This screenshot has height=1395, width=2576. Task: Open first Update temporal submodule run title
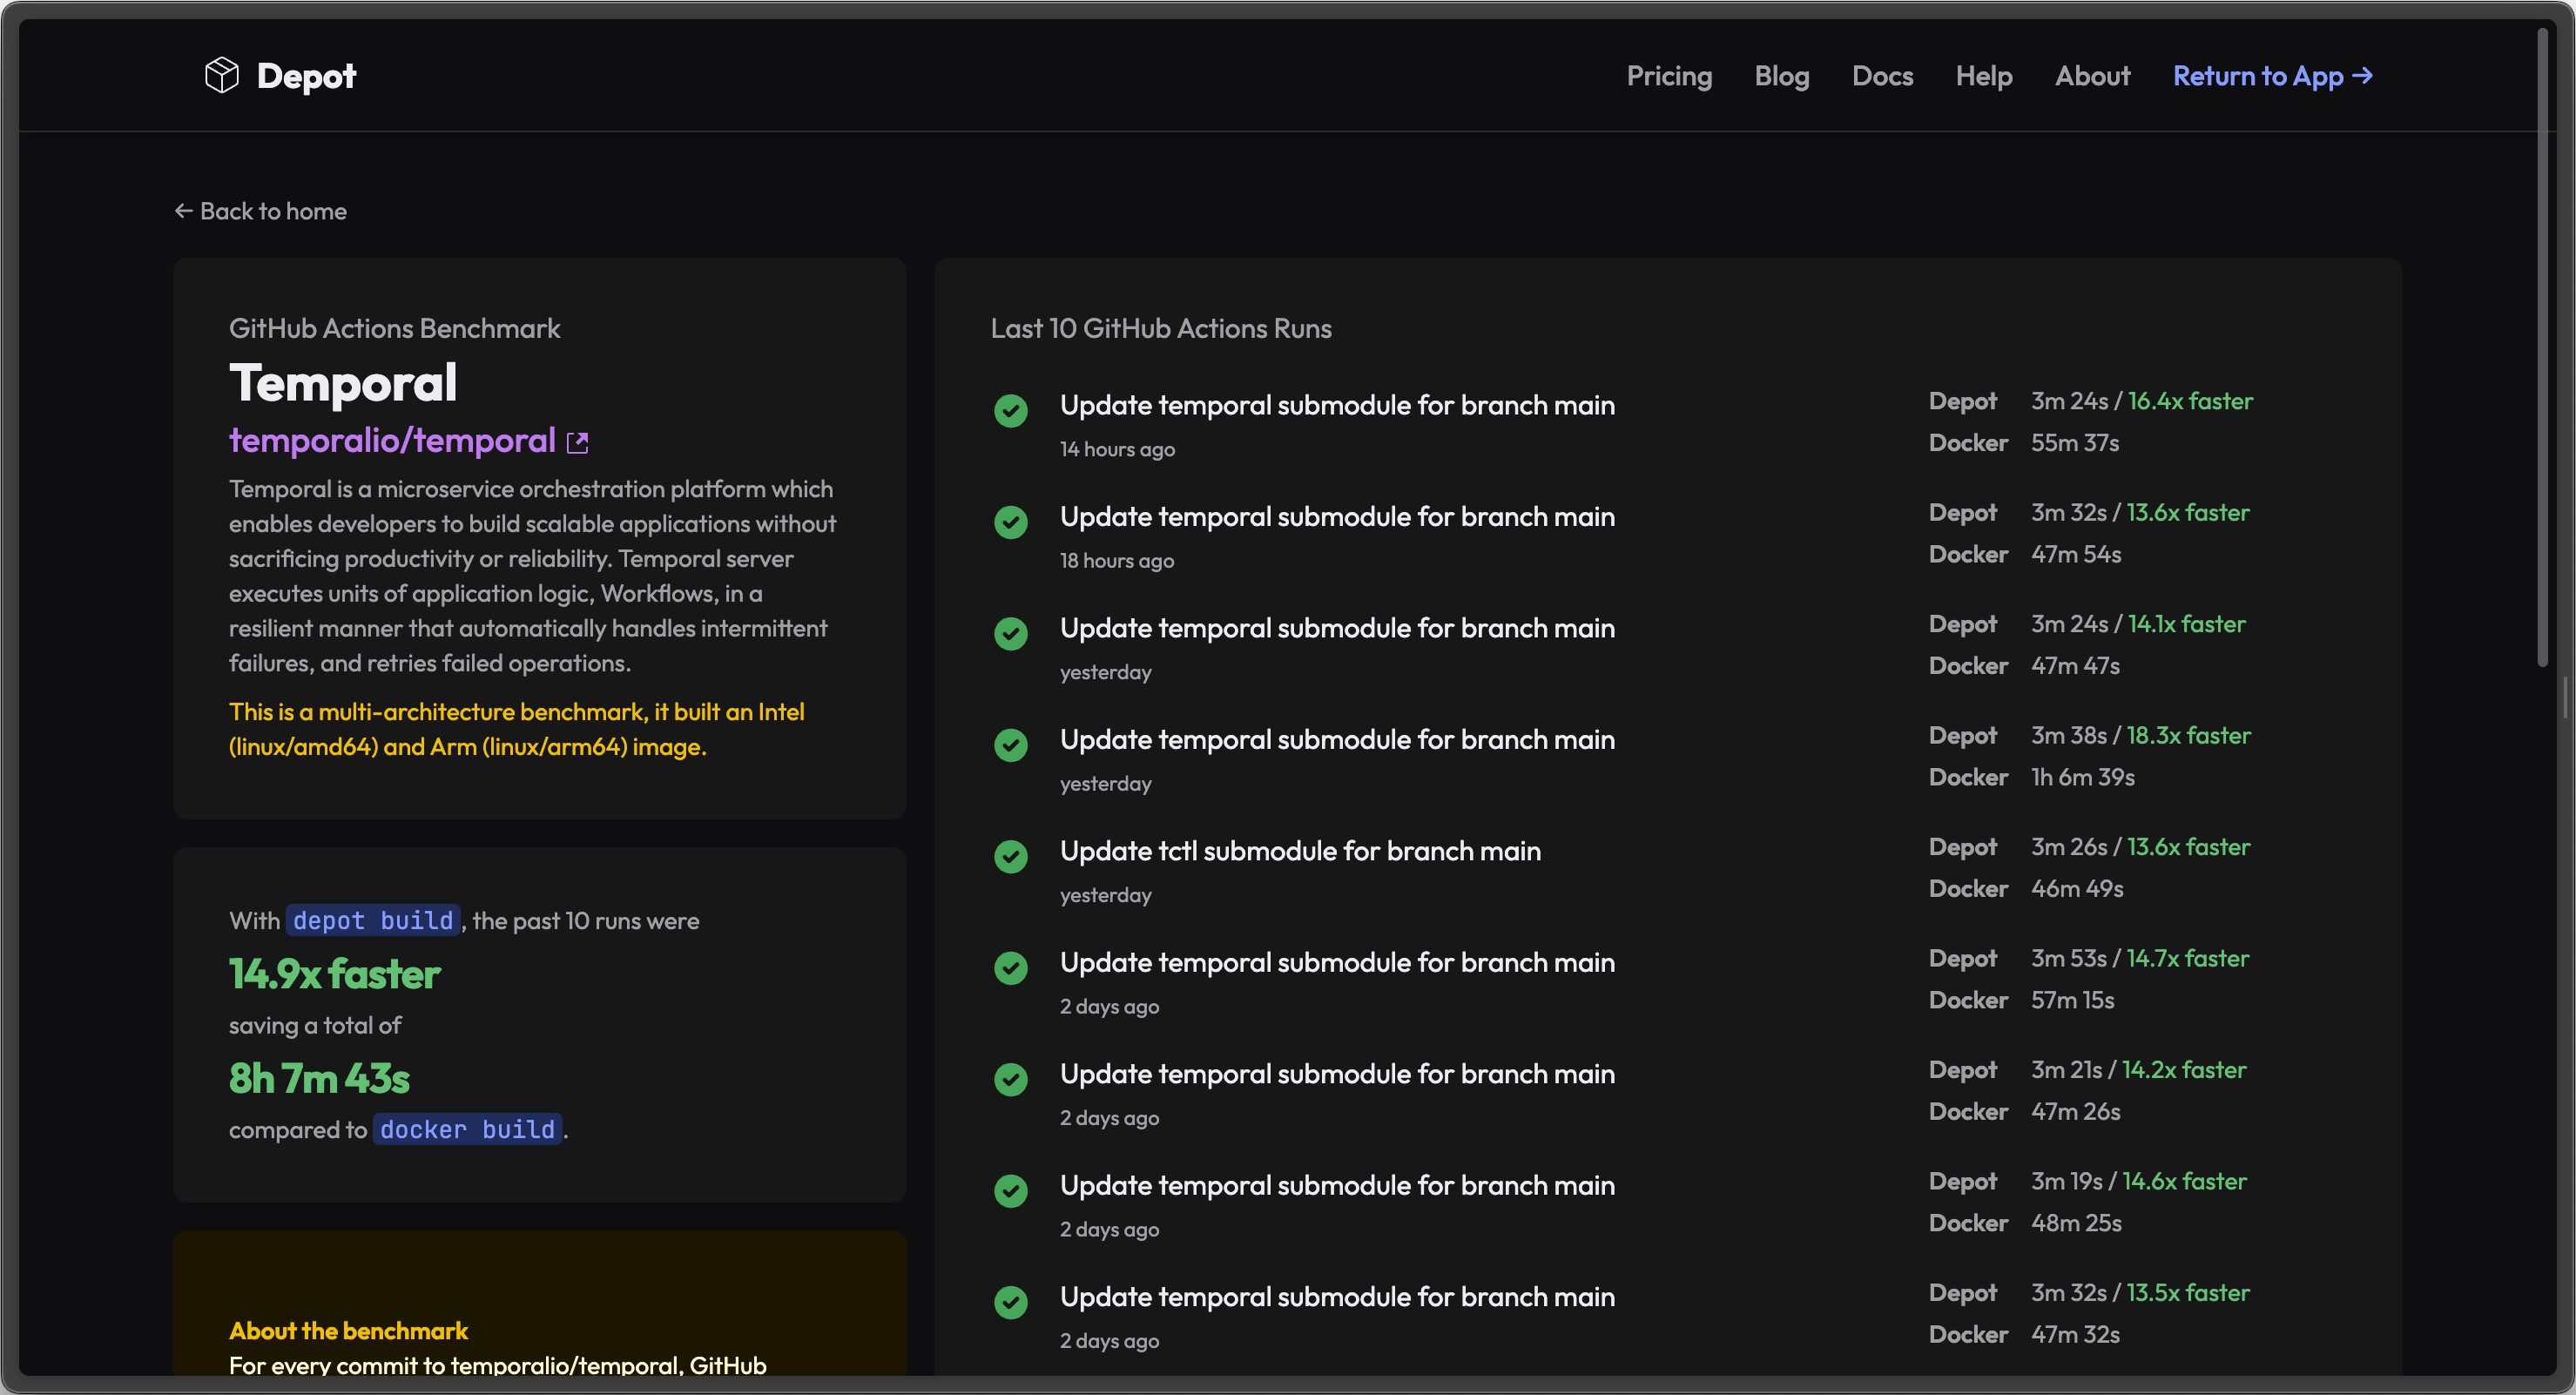(x=1336, y=405)
